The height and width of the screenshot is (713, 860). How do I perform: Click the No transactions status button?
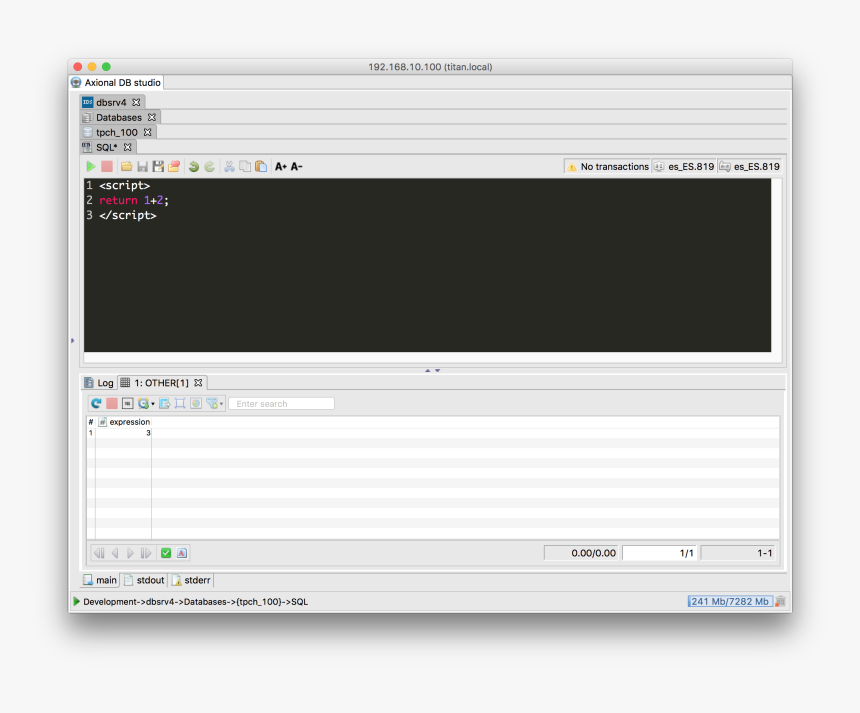pyautogui.click(x=607, y=167)
